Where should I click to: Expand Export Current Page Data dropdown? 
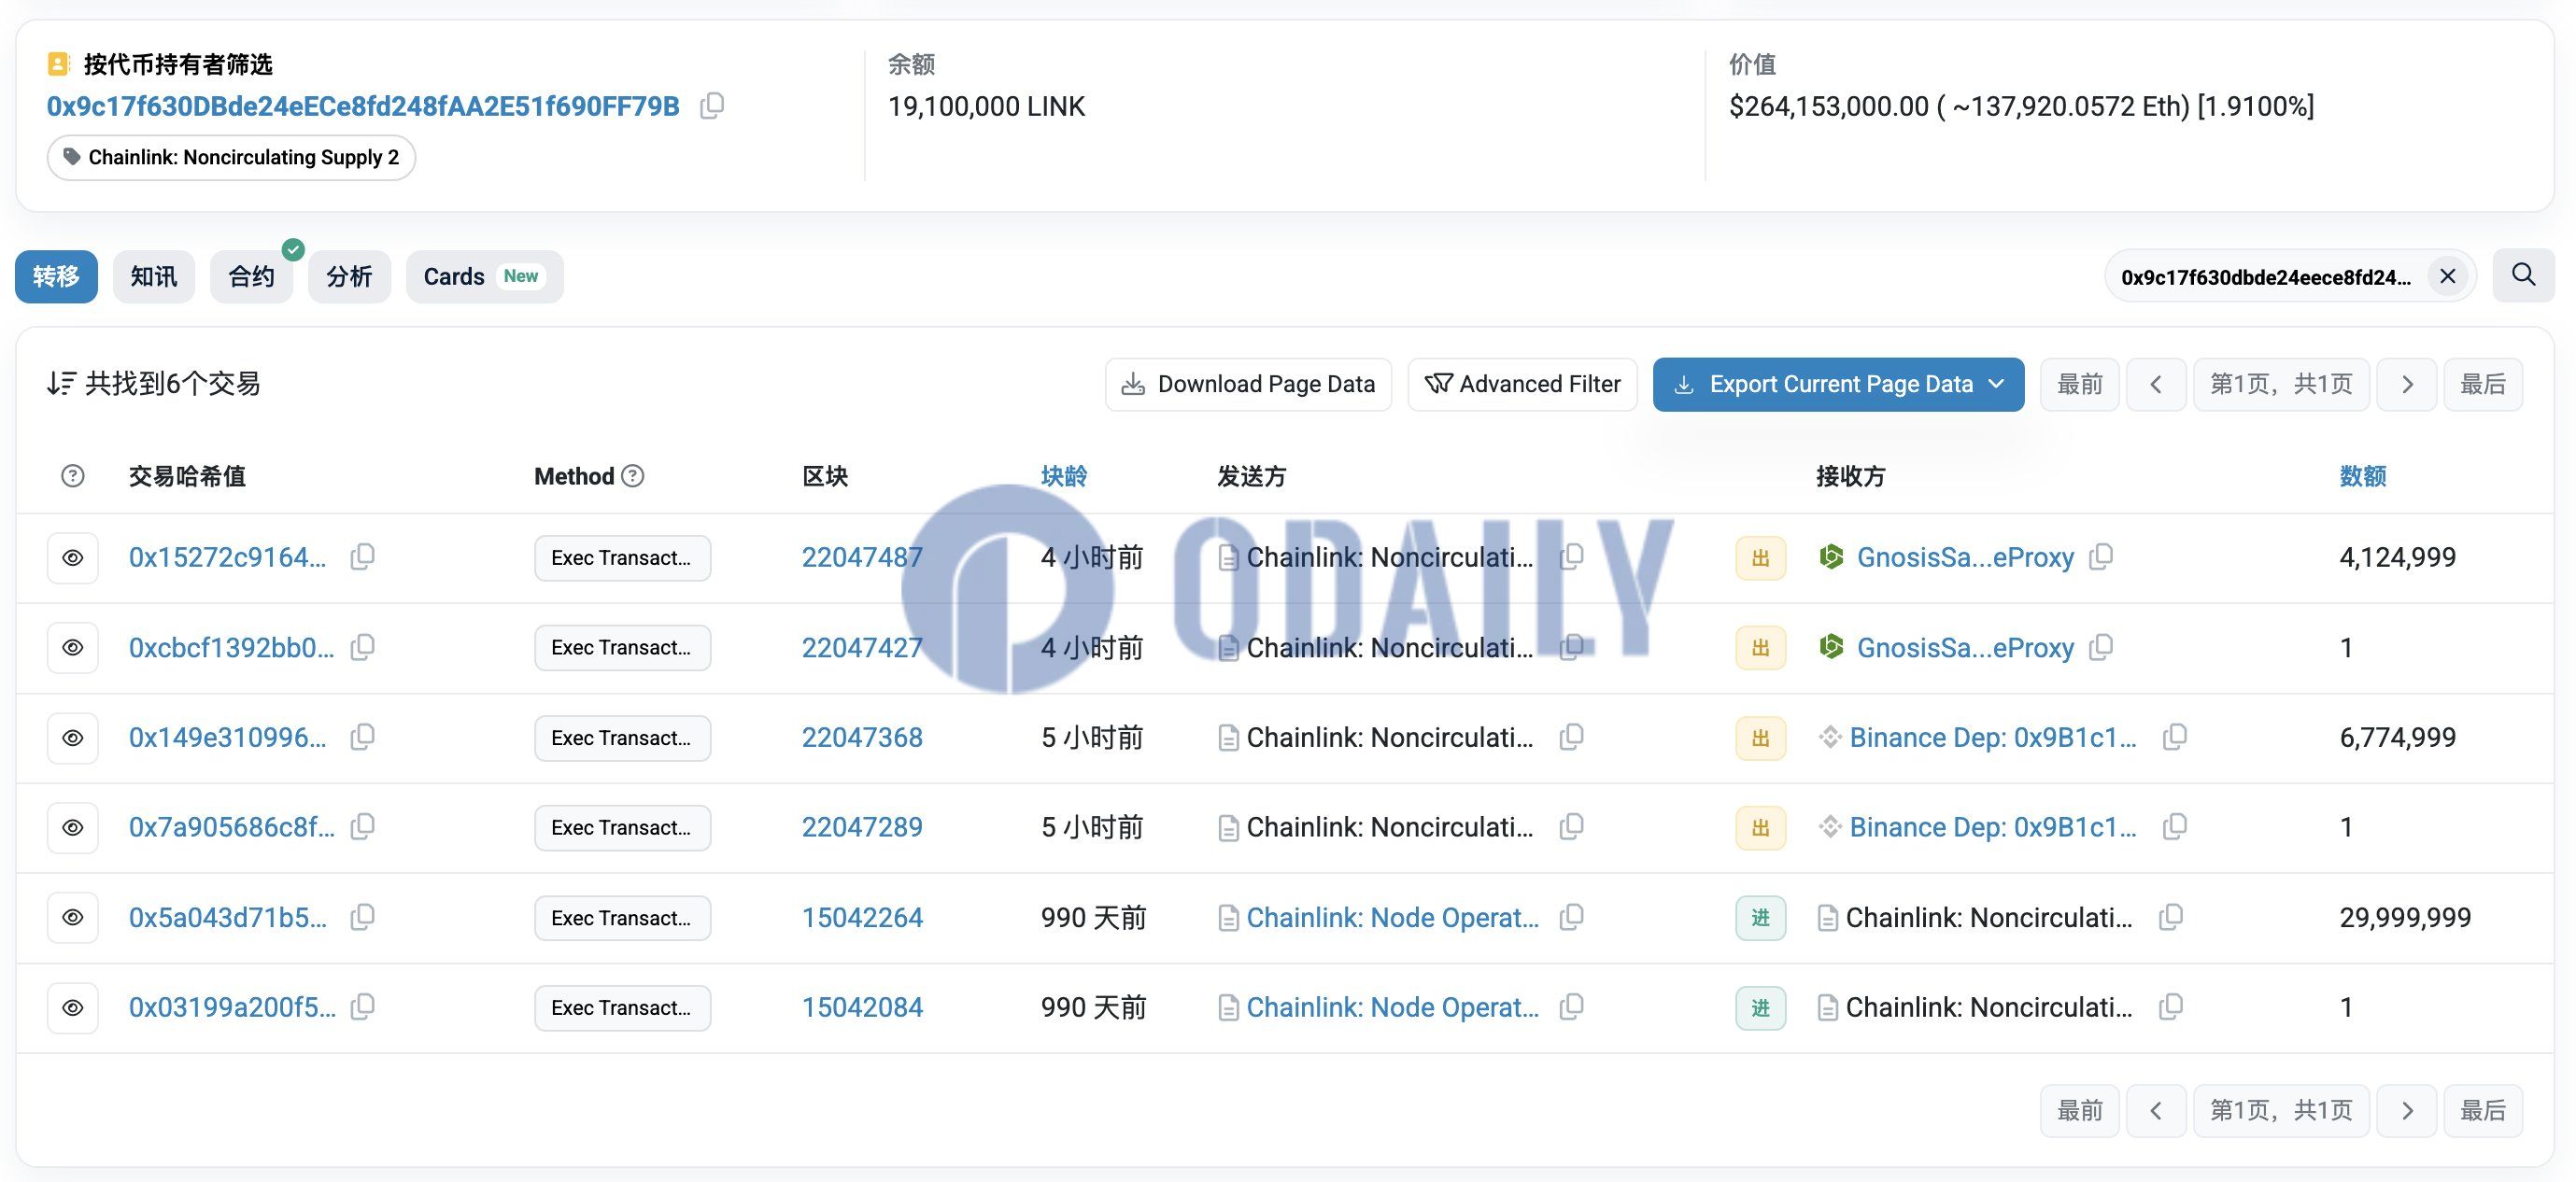click(x=1997, y=384)
